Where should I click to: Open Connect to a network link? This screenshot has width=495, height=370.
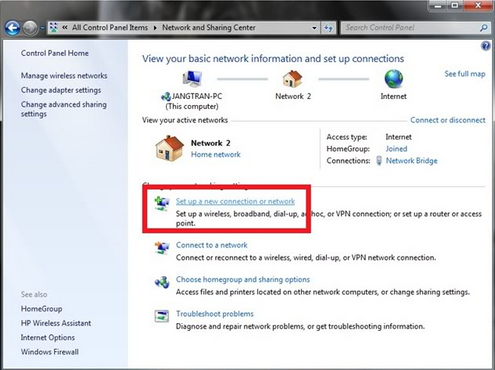click(212, 245)
